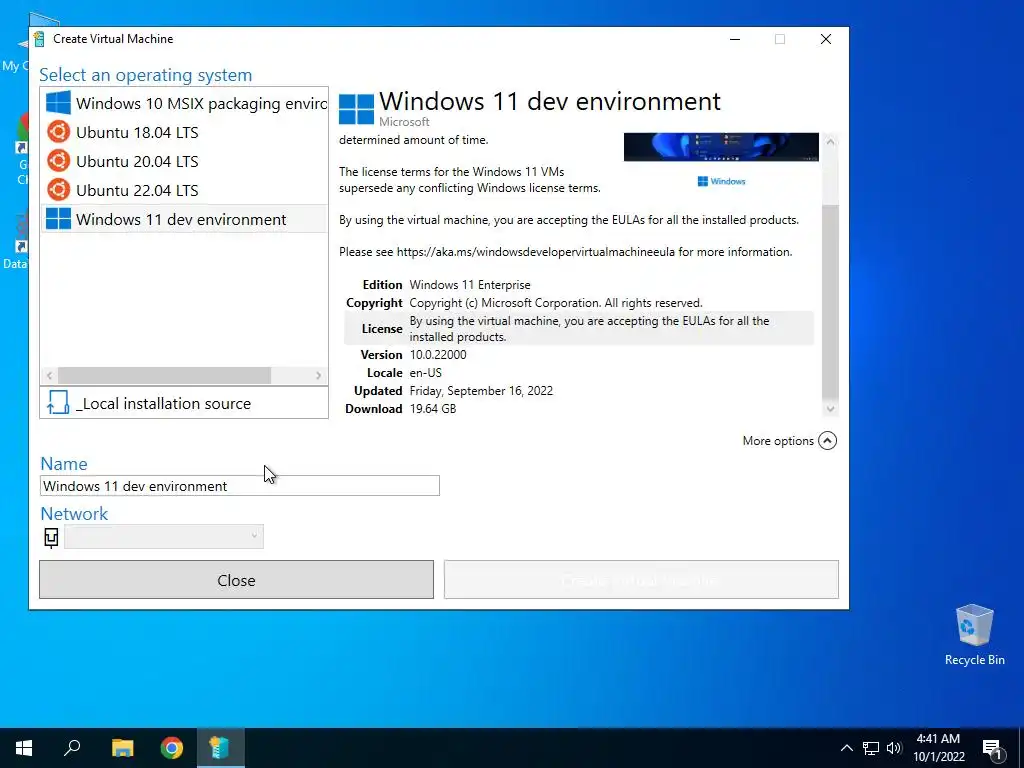Image resolution: width=1024 pixels, height=768 pixels.
Task: Open File Explorer from taskbar
Action: coord(122,748)
